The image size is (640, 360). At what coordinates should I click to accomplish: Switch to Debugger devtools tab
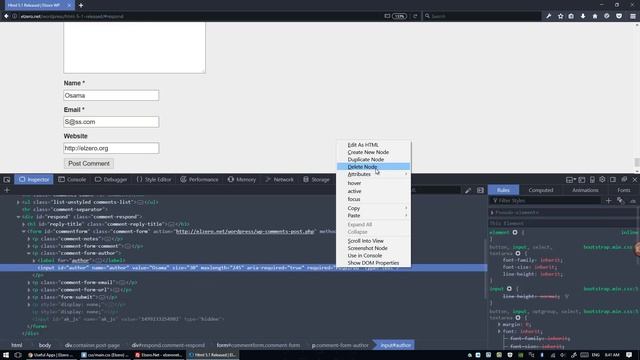(x=111, y=180)
